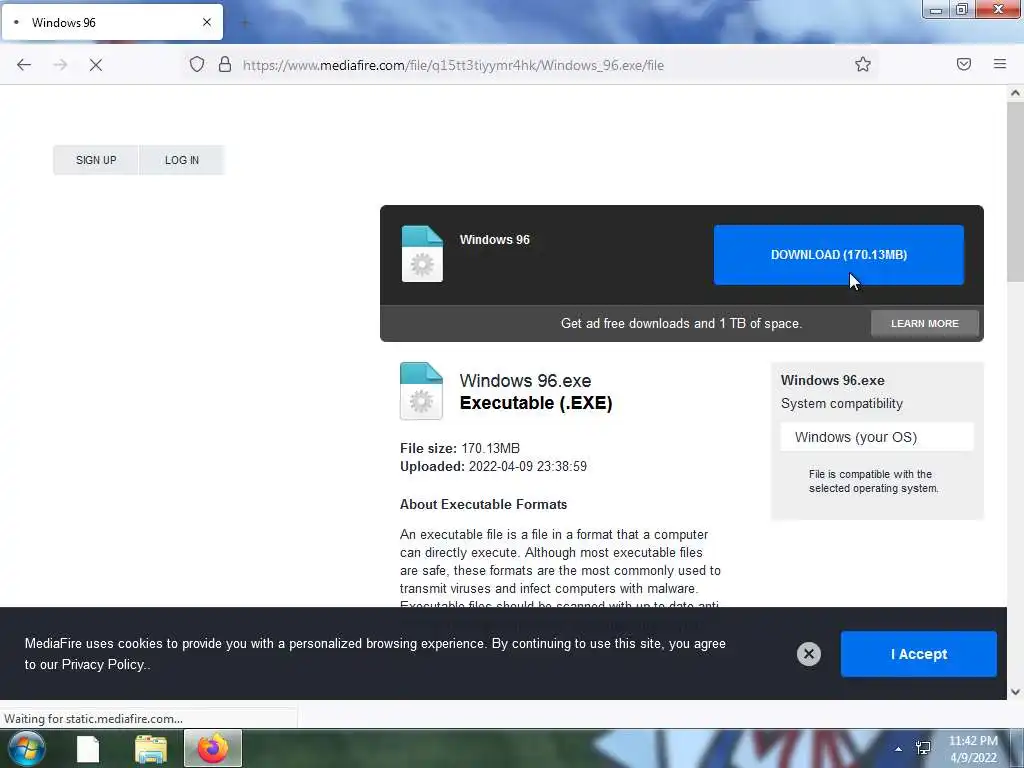Click the DOWNLOAD (170.13MB) button
1024x768 pixels.
[x=839, y=255]
